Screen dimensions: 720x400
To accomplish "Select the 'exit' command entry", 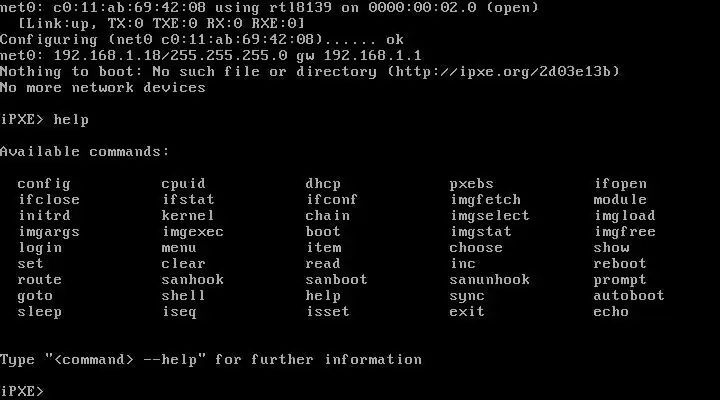I will pos(467,311).
